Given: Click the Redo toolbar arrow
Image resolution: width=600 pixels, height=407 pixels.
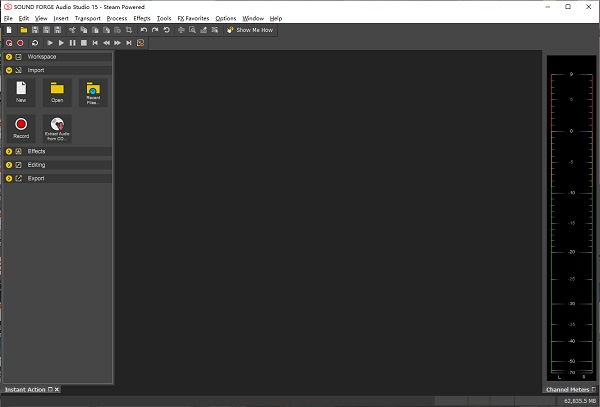Looking at the screenshot, I should coord(155,30).
